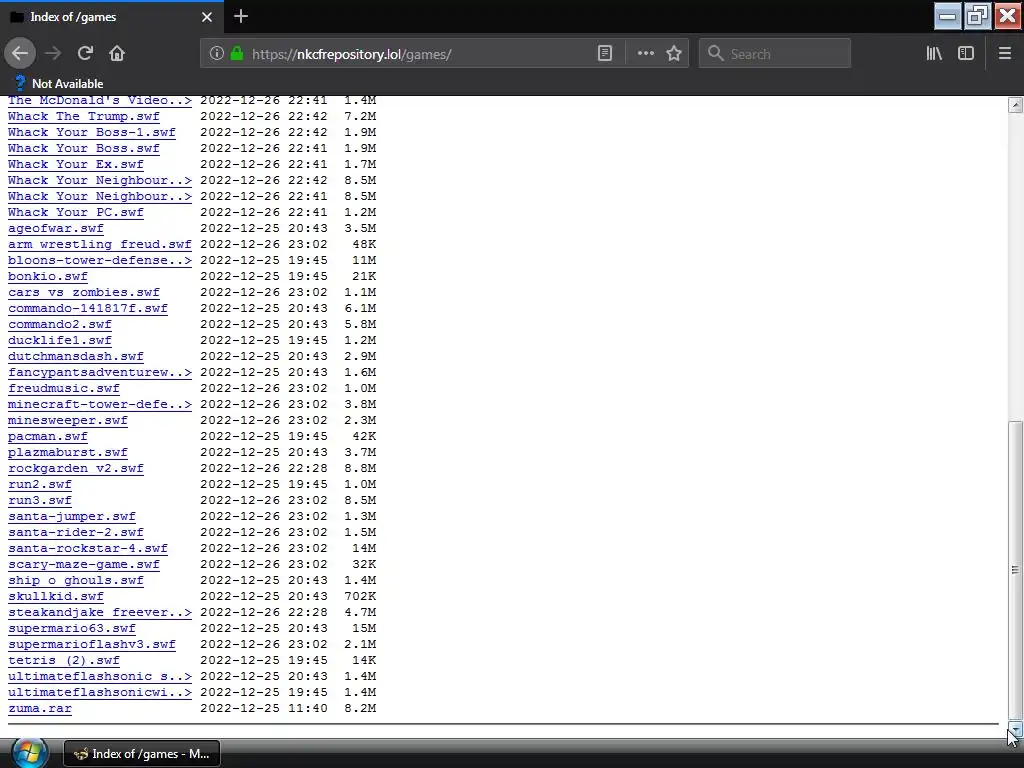The height and width of the screenshot is (768, 1024).
Task: Click scrollbar up arrow
Action: 1015,105
